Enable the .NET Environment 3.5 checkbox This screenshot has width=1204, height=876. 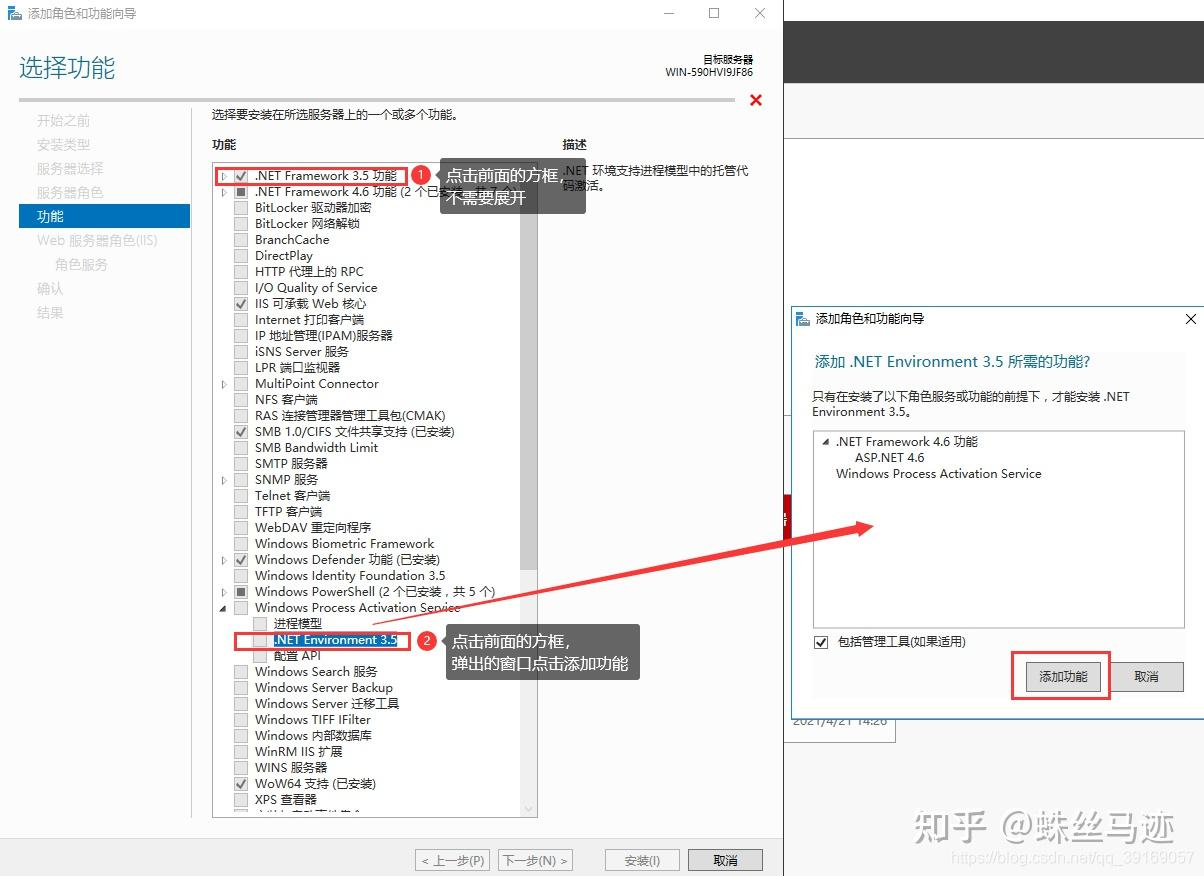[260, 640]
